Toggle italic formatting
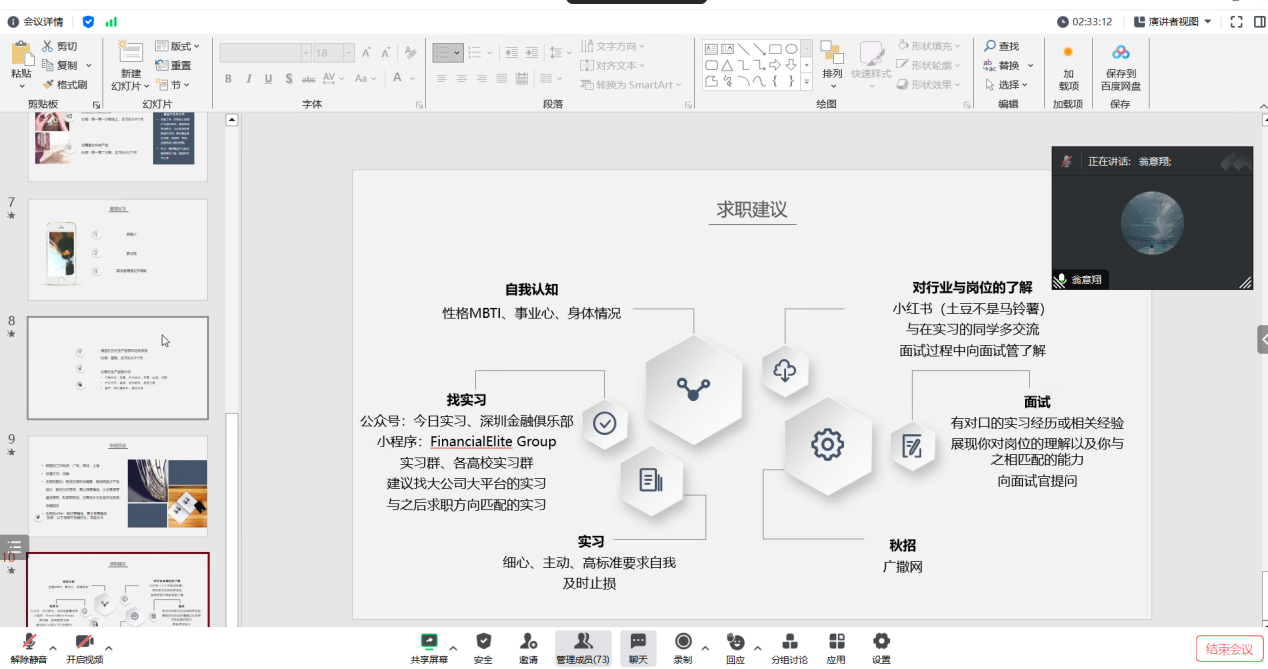Screen dimensions: 1268x669 click(248, 77)
